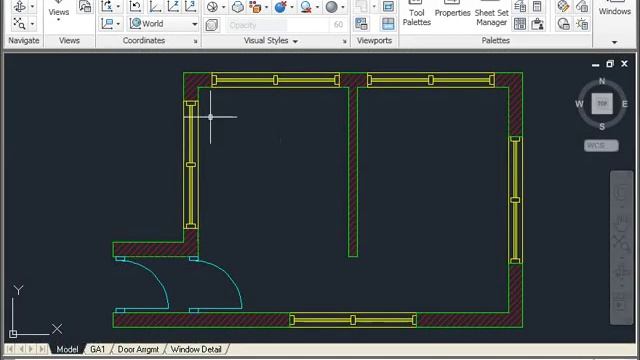Screen dimensions: 640x360
Task: Click N on the ViewCube compass
Action: click(x=602, y=81)
